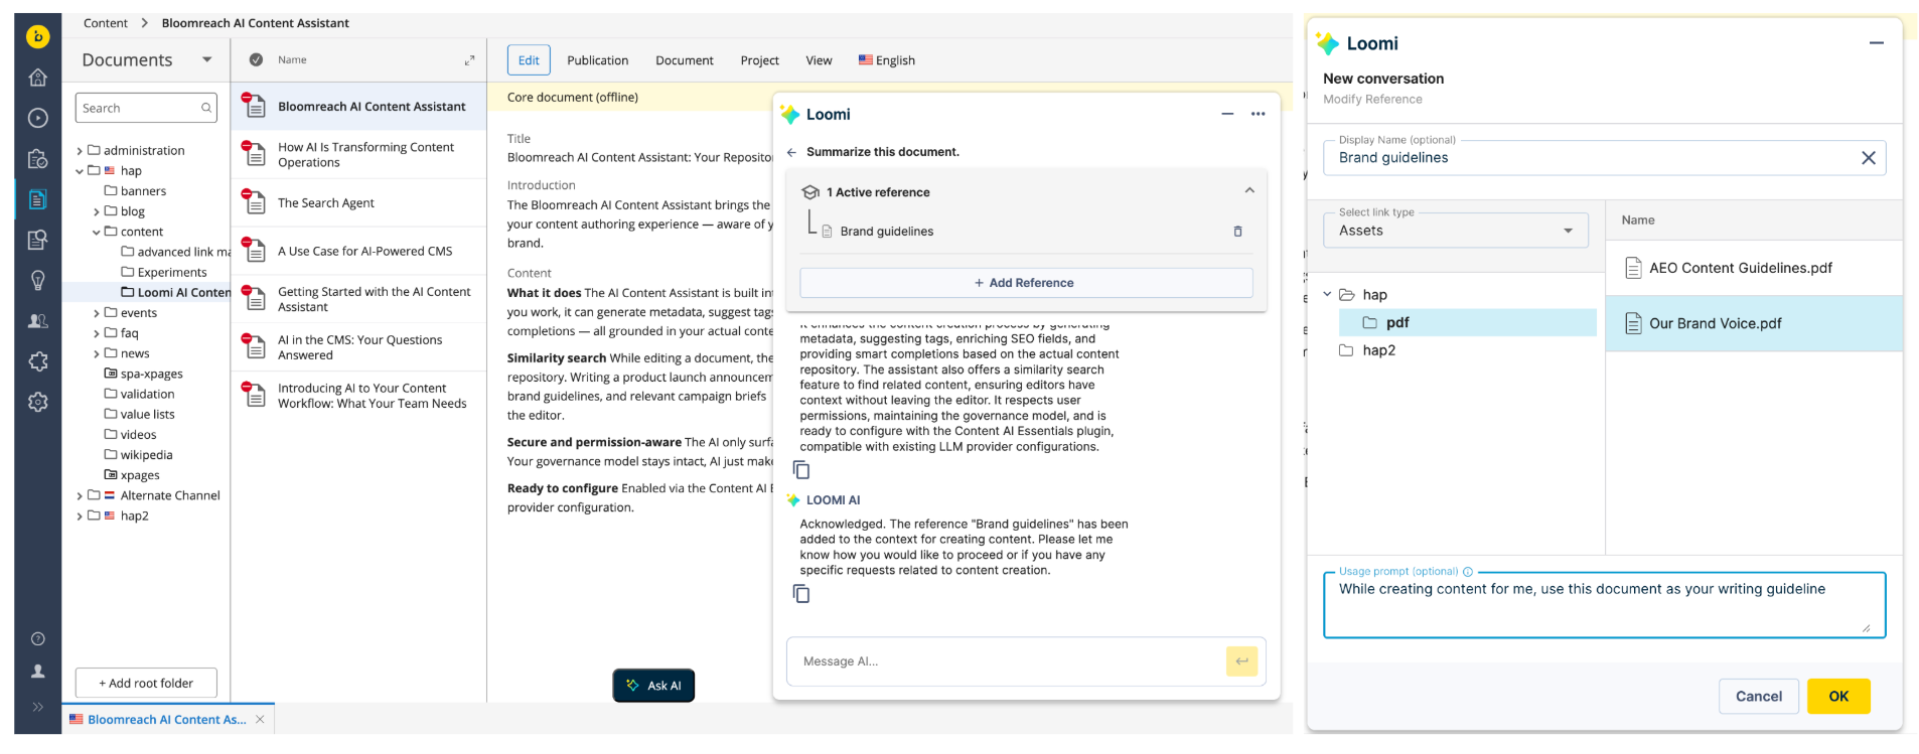The image size is (1919, 754).
Task: Open the Select link type Assets dropdown
Action: (1455, 230)
